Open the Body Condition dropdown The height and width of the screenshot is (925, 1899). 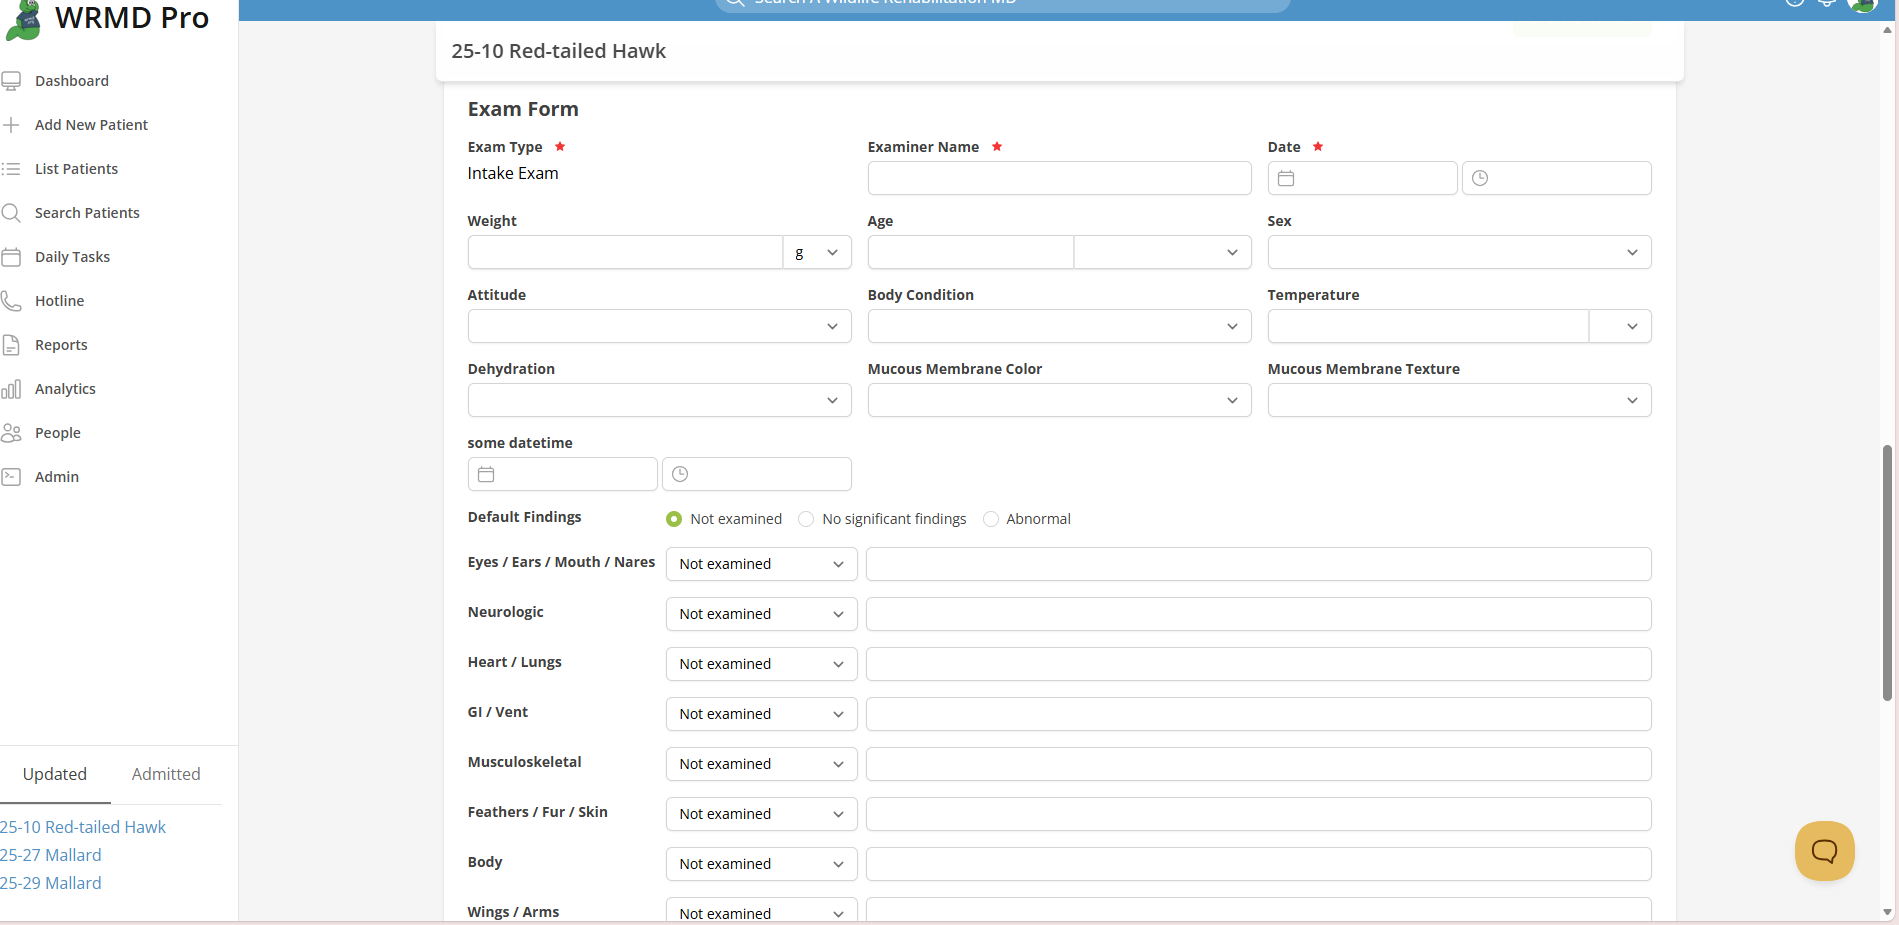(x=1059, y=326)
